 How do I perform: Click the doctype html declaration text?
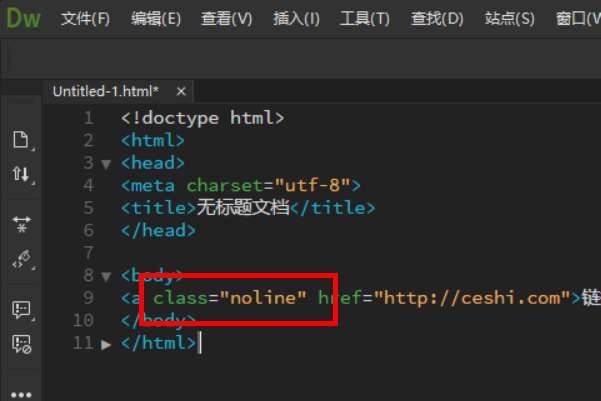click(203, 118)
